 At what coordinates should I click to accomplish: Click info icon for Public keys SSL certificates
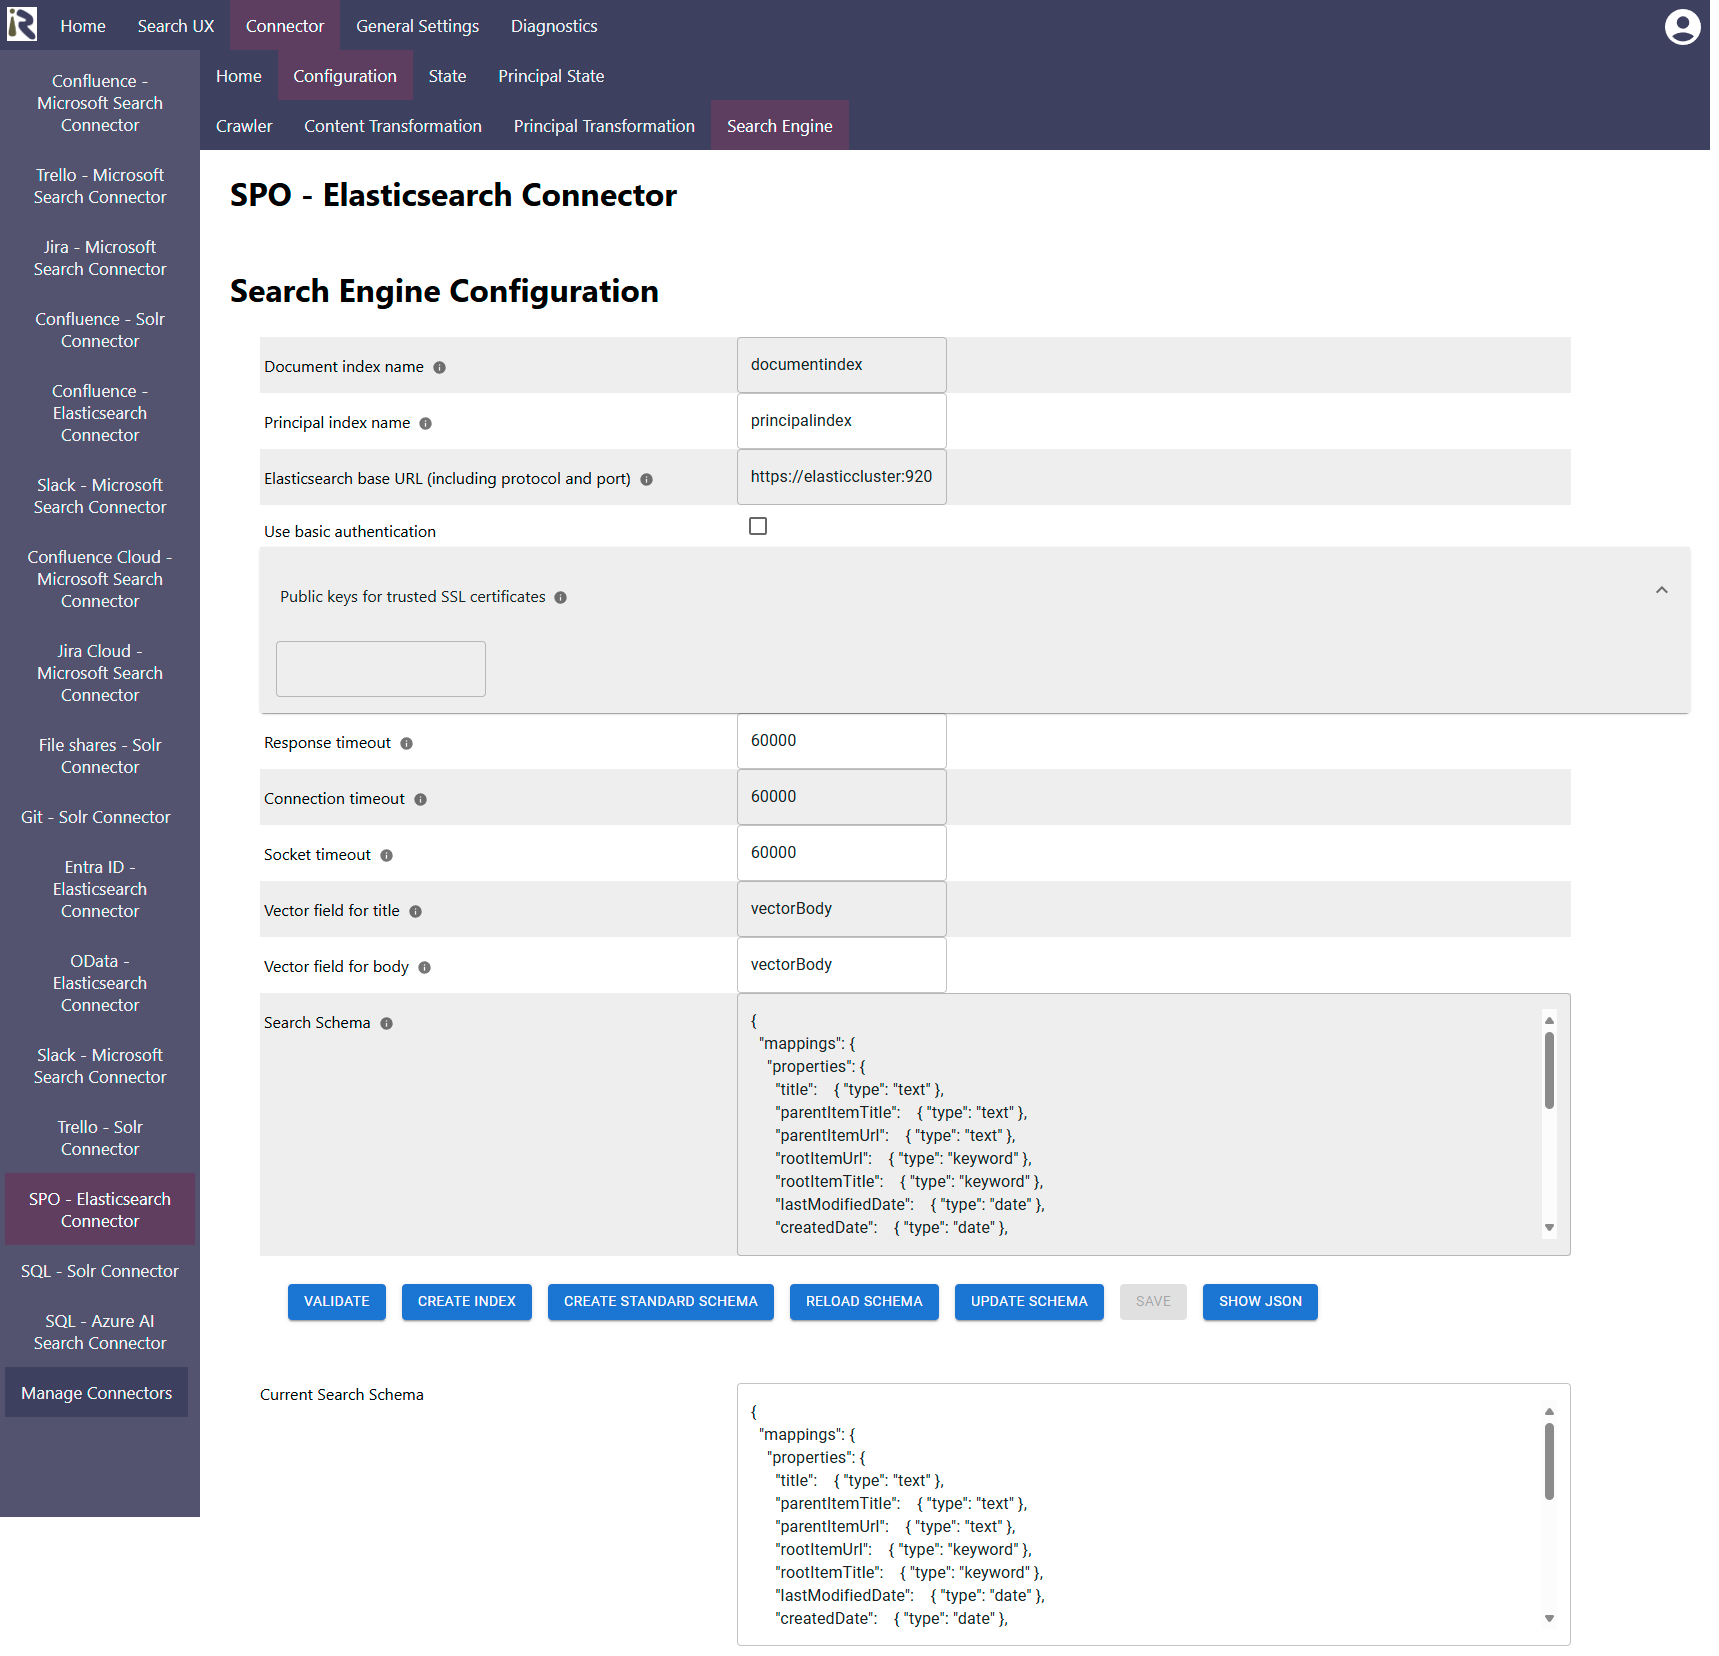click(x=561, y=598)
